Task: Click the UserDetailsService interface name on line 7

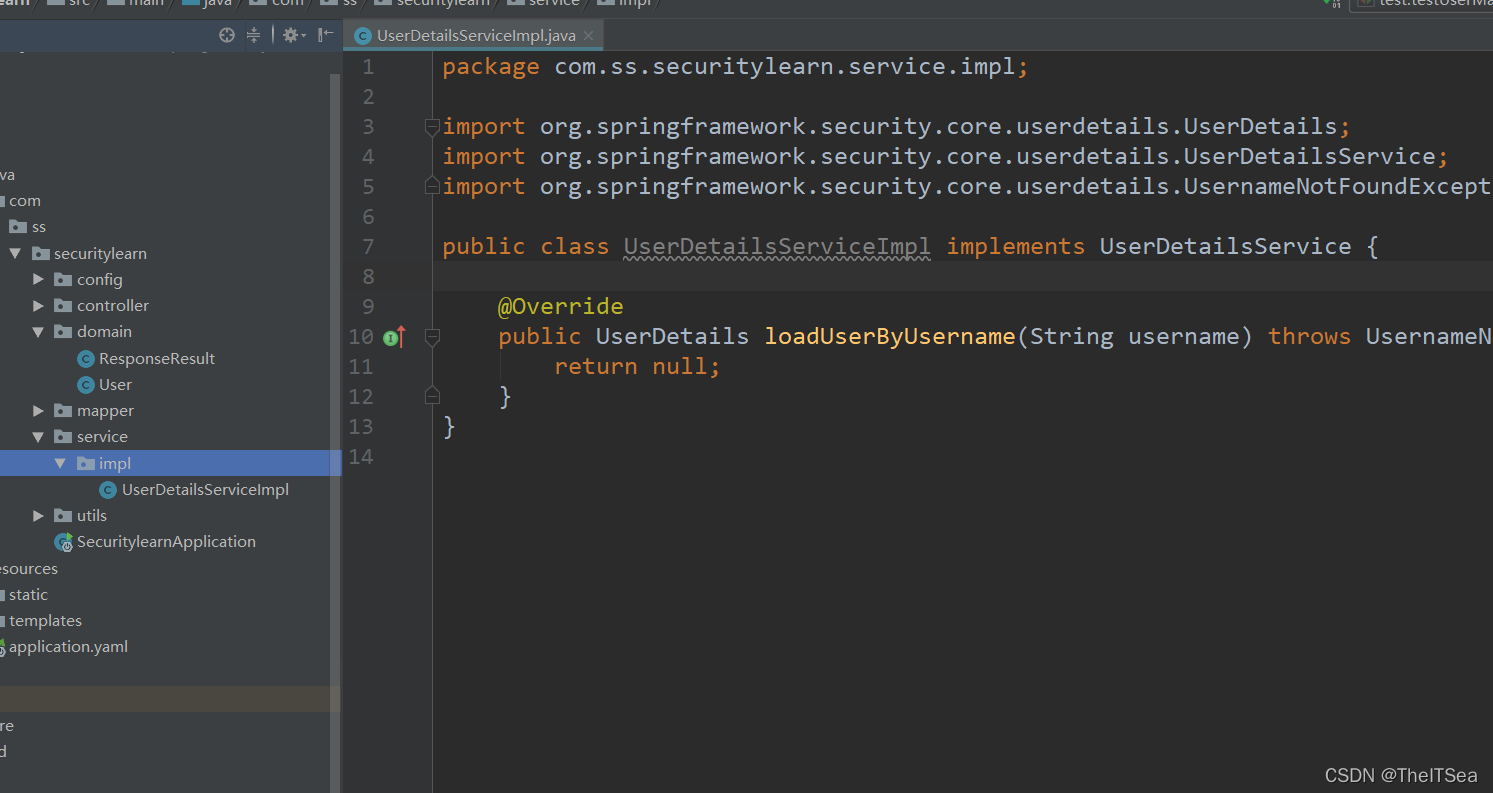Action: [1225, 247]
